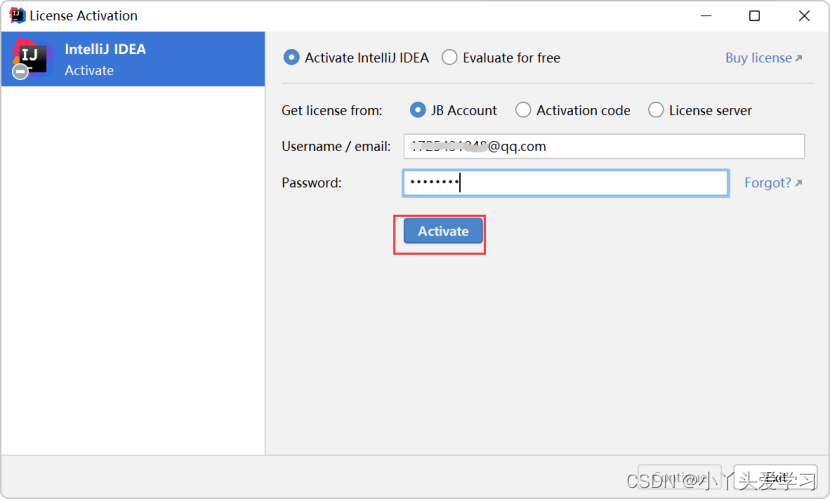
Task: Click the License Activation title bar app icon
Action: coord(17,15)
